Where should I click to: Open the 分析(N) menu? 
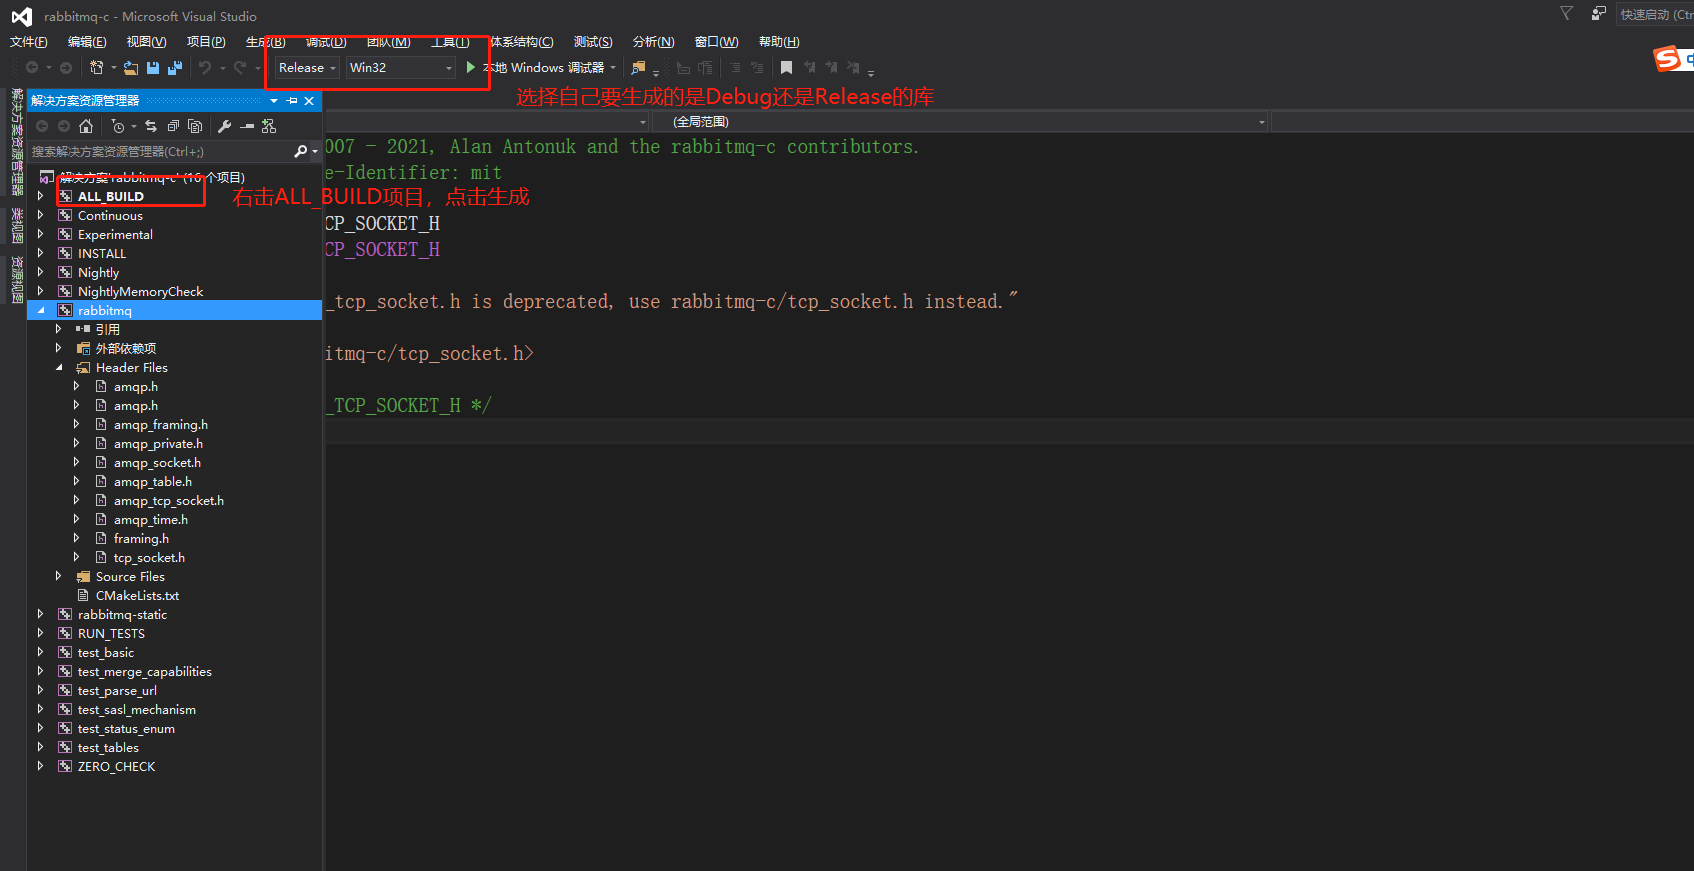pos(654,41)
